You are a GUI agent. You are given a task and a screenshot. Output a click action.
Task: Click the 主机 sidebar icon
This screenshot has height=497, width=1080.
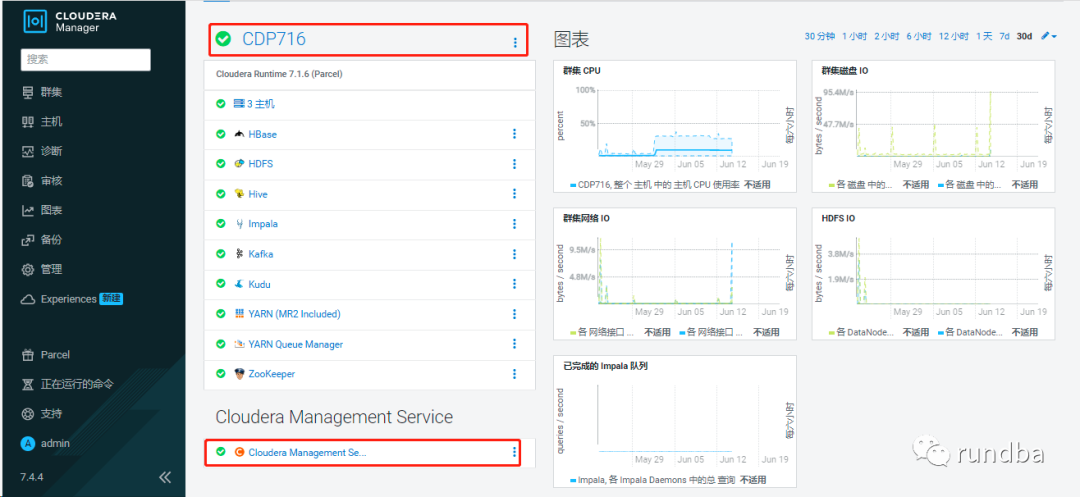click(x=28, y=122)
